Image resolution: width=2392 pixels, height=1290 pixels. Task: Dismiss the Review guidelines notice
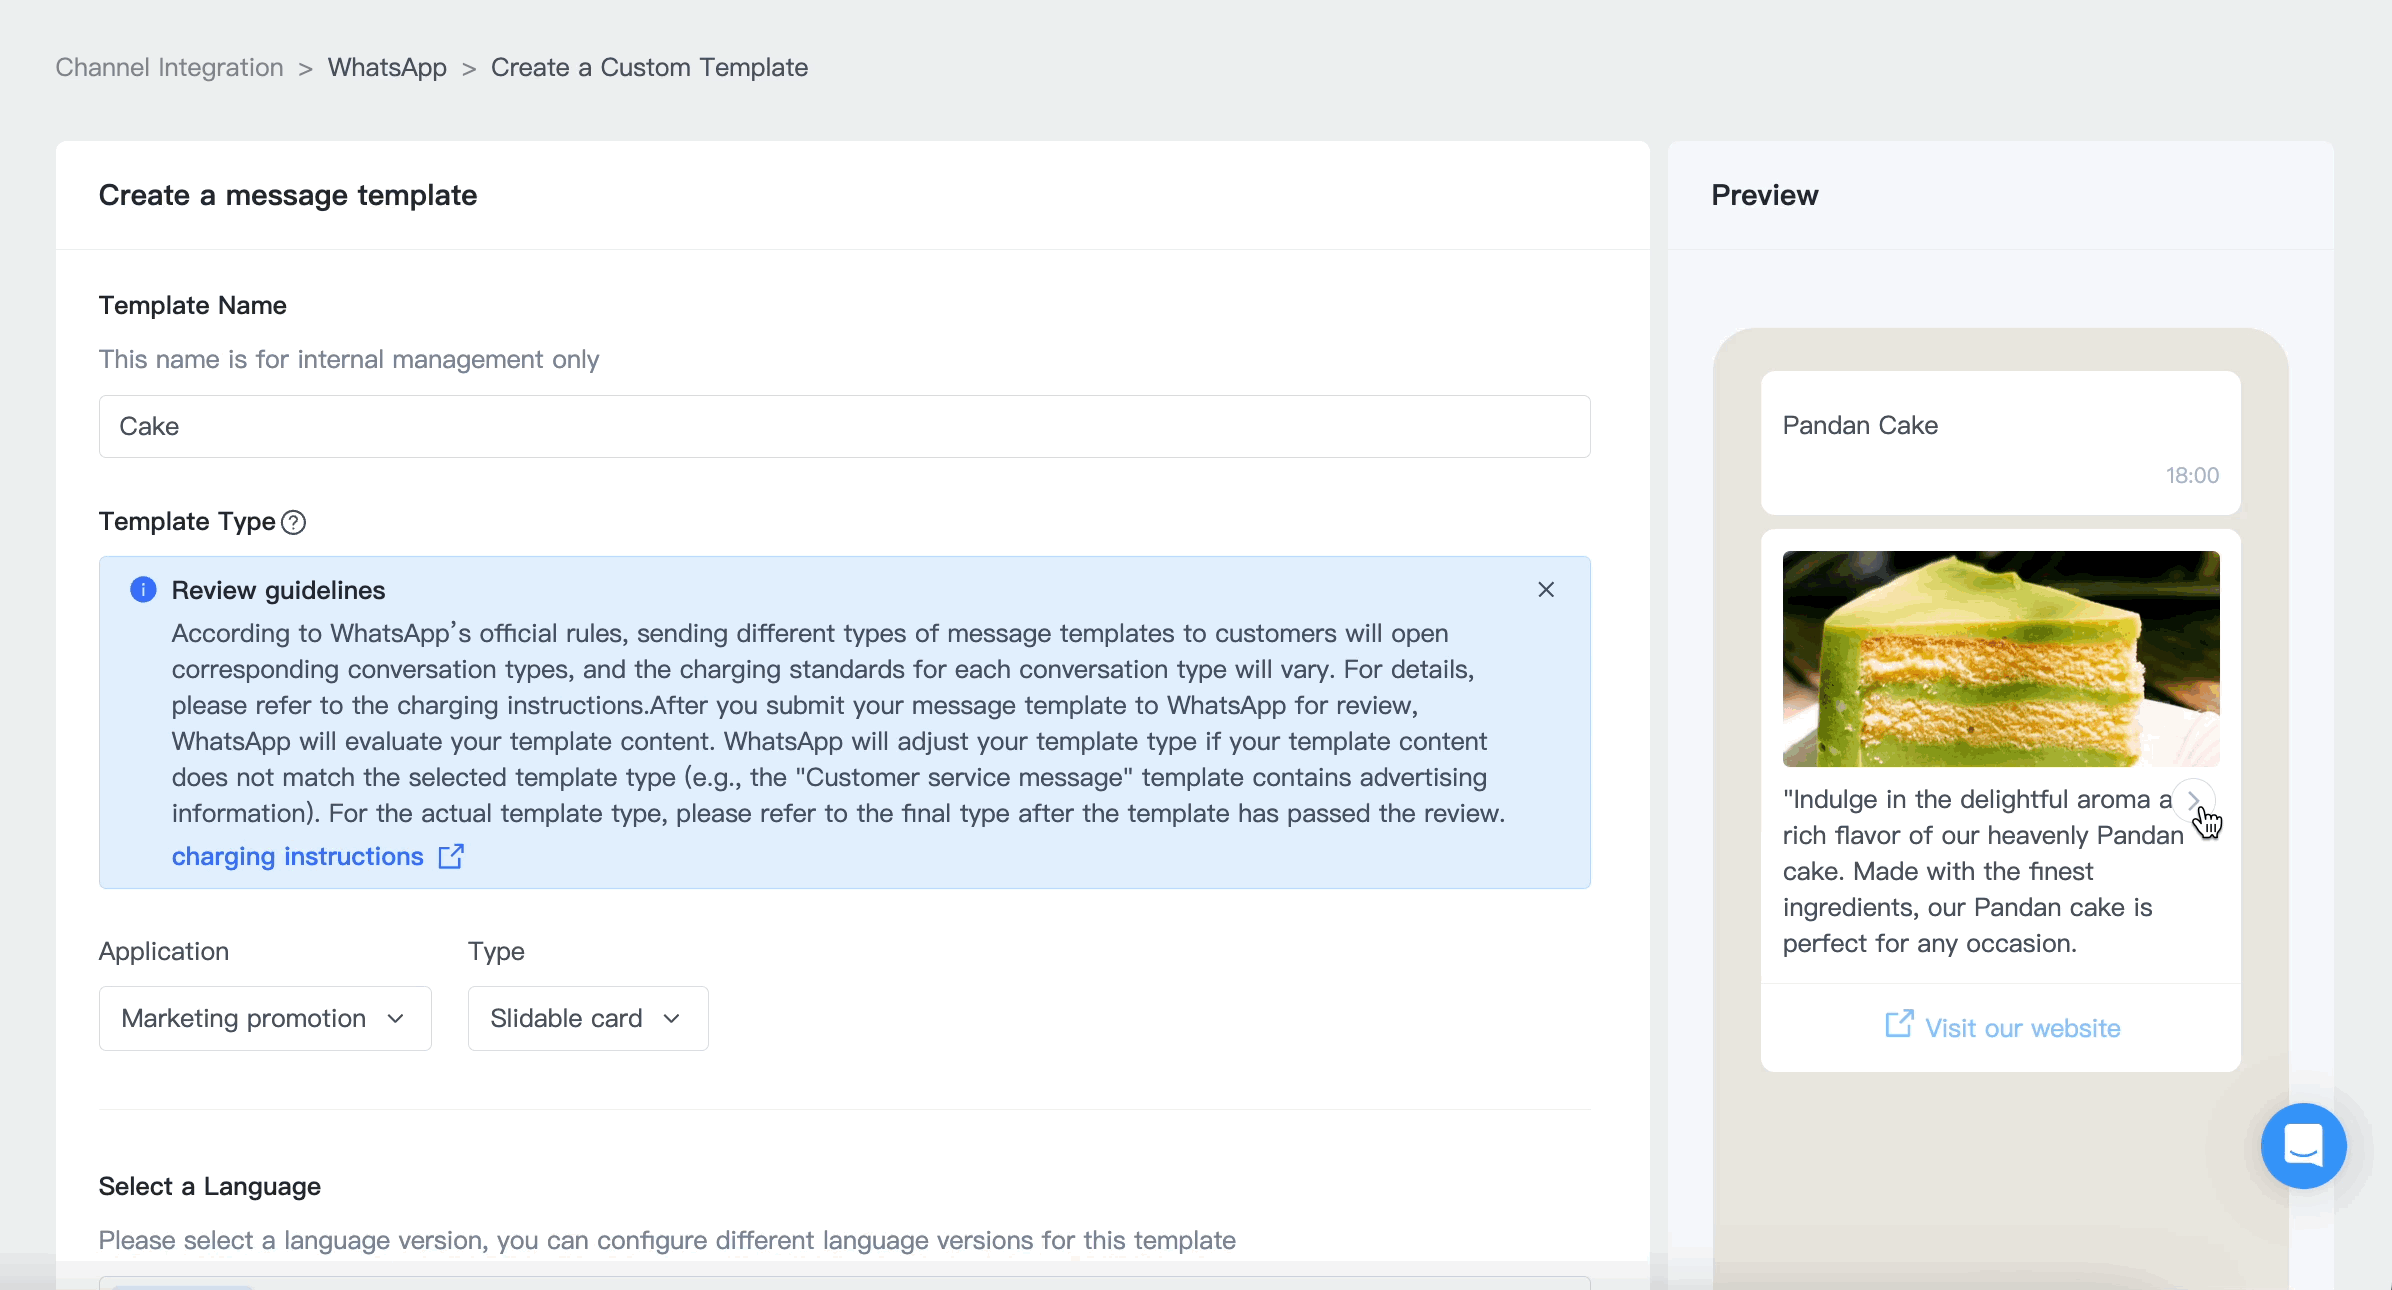coord(1546,590)
